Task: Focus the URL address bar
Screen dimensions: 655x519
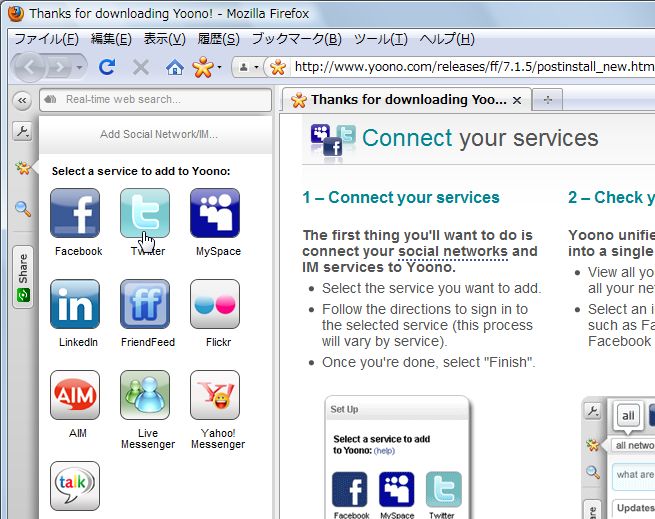Action: pos(474,67)
